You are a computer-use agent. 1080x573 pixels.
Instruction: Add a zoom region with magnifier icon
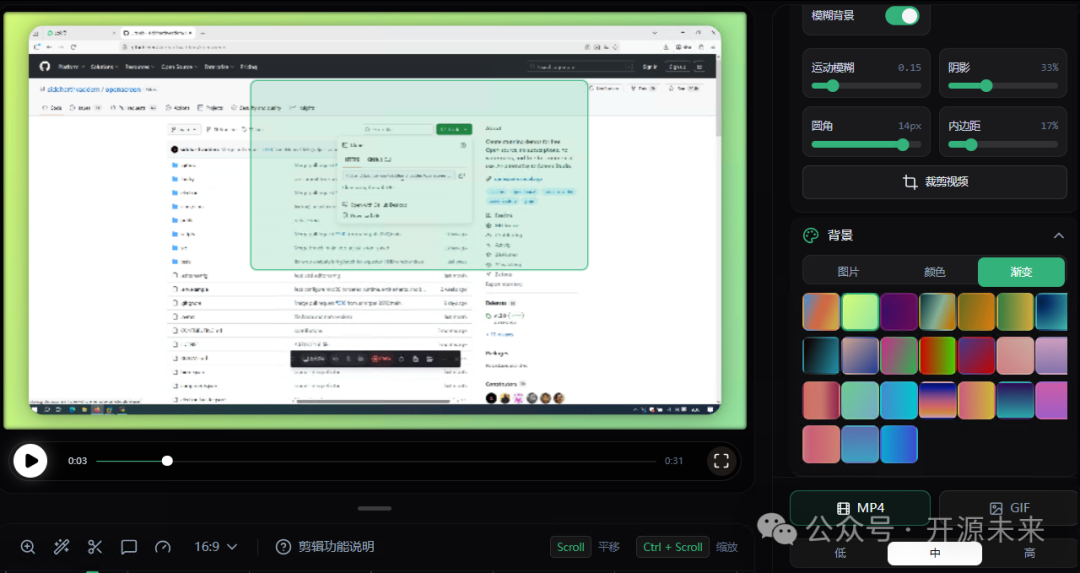coord(28,547)
